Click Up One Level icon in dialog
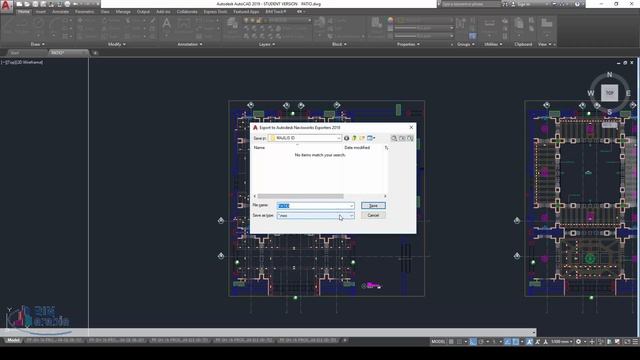Viewport: 640px width, 360px height. (354, 138)
